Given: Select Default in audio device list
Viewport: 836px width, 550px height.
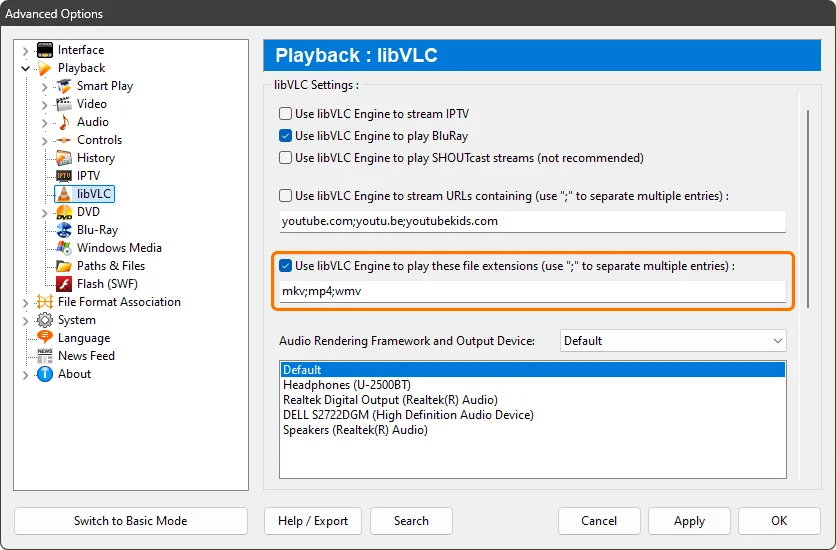Looking at the screenshot, I should tap(533, 370).
